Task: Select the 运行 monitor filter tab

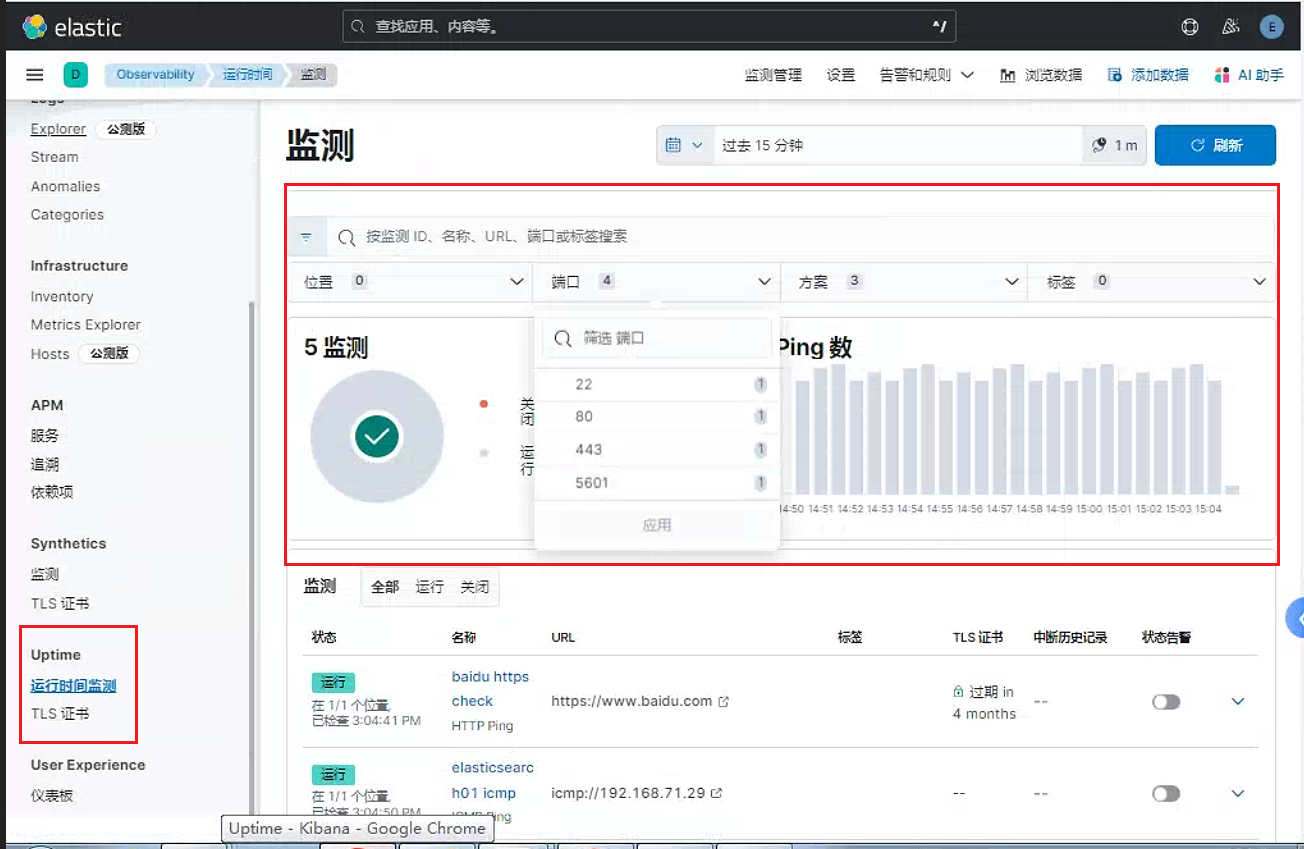Action: point(429,587)
